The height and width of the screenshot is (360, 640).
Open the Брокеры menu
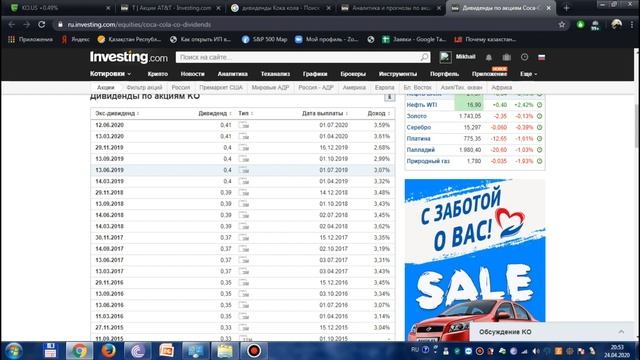pyautogui.click(x=353, y=74)
